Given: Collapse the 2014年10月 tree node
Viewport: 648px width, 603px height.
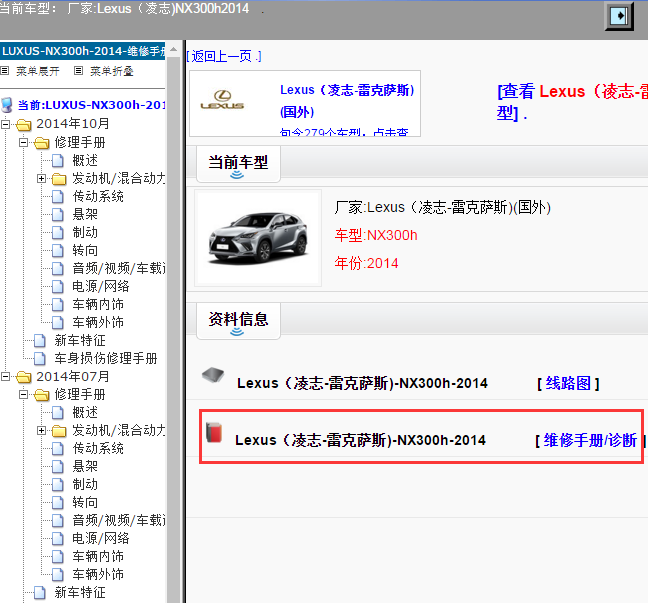Looking at the screenshot, I should 5,124.
